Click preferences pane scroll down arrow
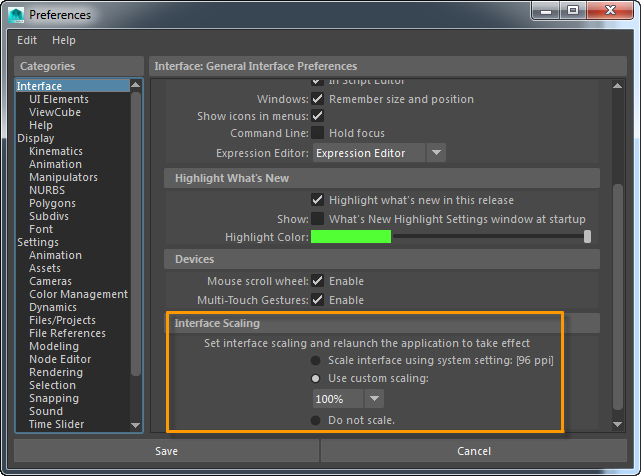This screenshot has width=641, height=476. [618, 424]
